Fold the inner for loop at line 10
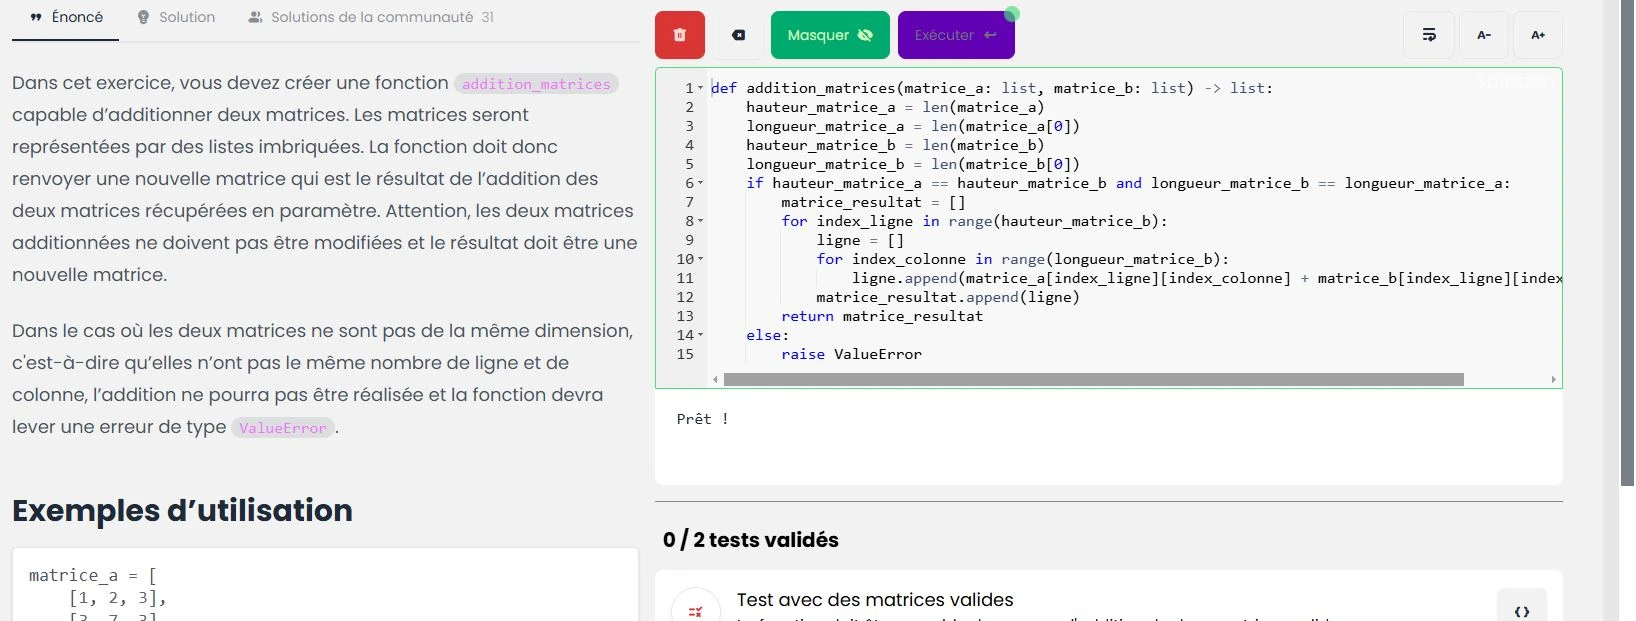1636x621 pixels. [x=700, y=259]
